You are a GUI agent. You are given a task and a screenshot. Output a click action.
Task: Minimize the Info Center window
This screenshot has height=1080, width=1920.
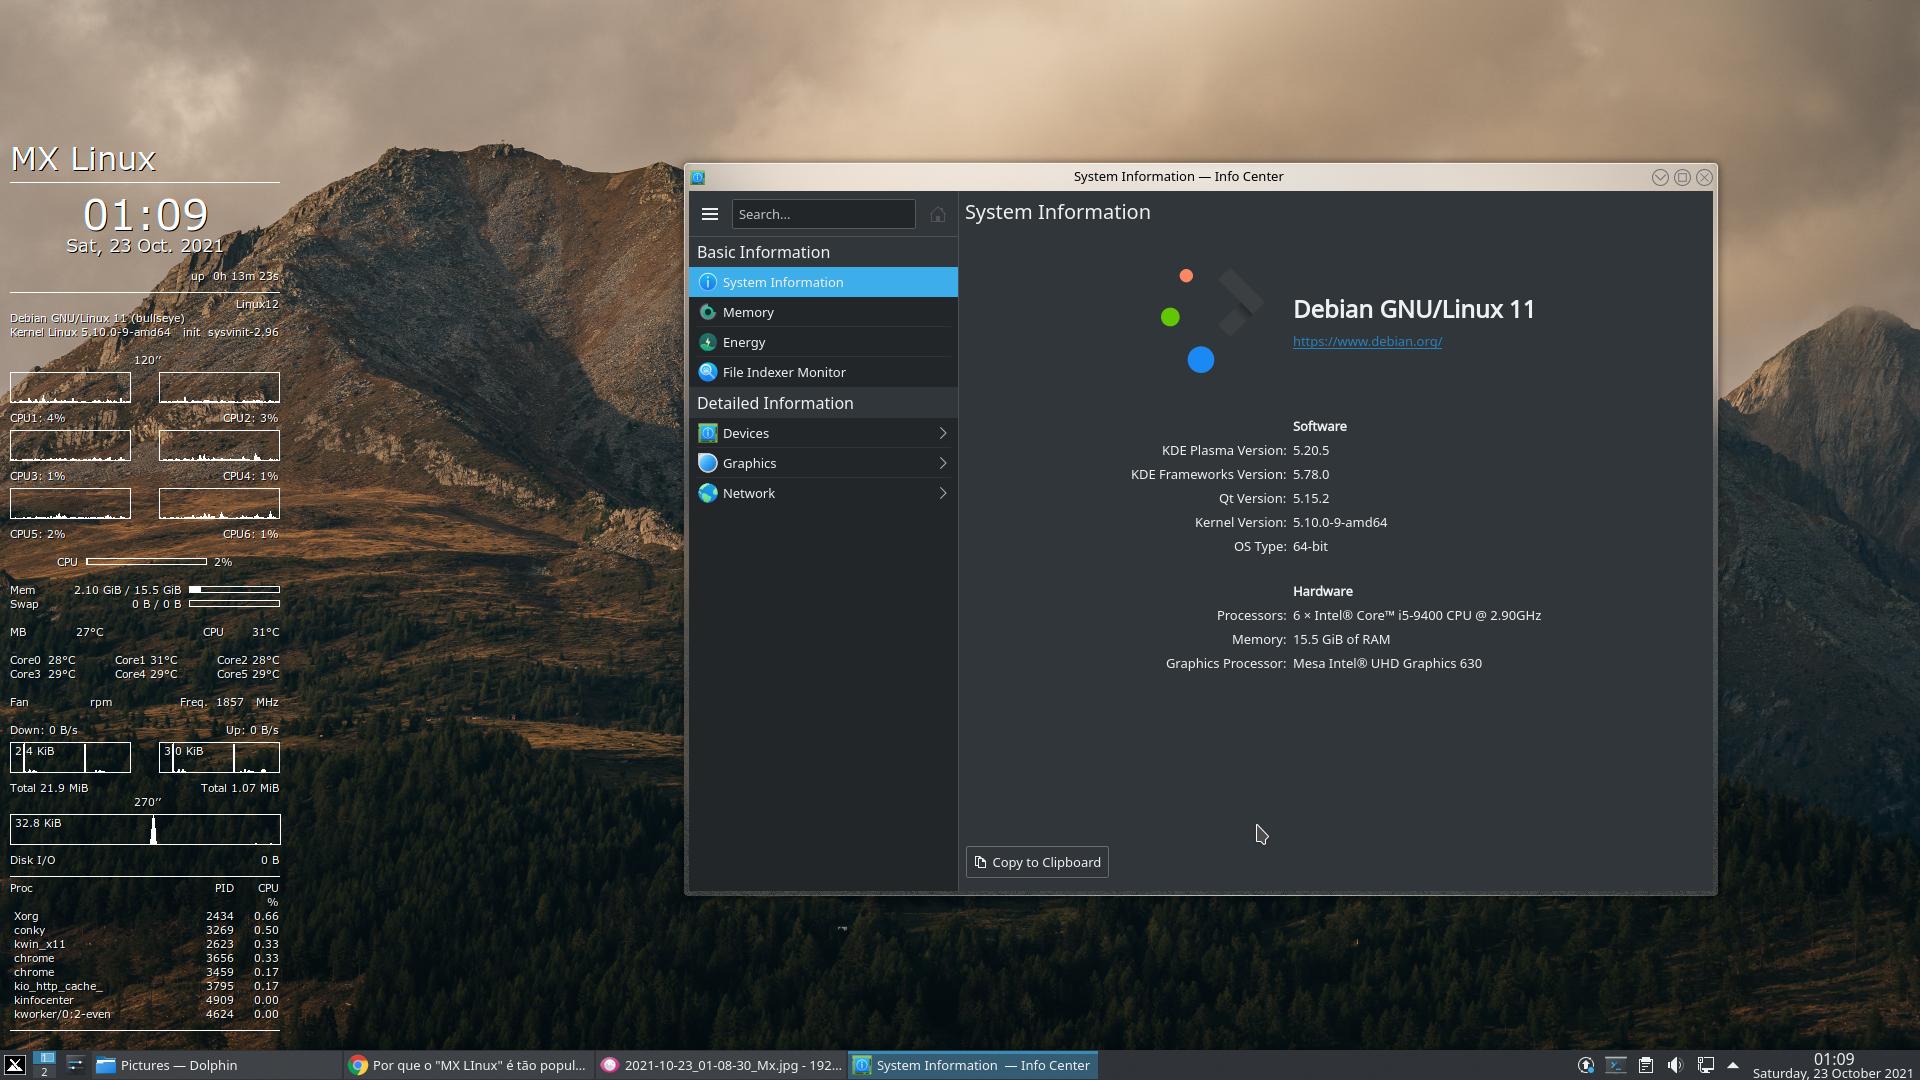click(x=1660, y=177)
